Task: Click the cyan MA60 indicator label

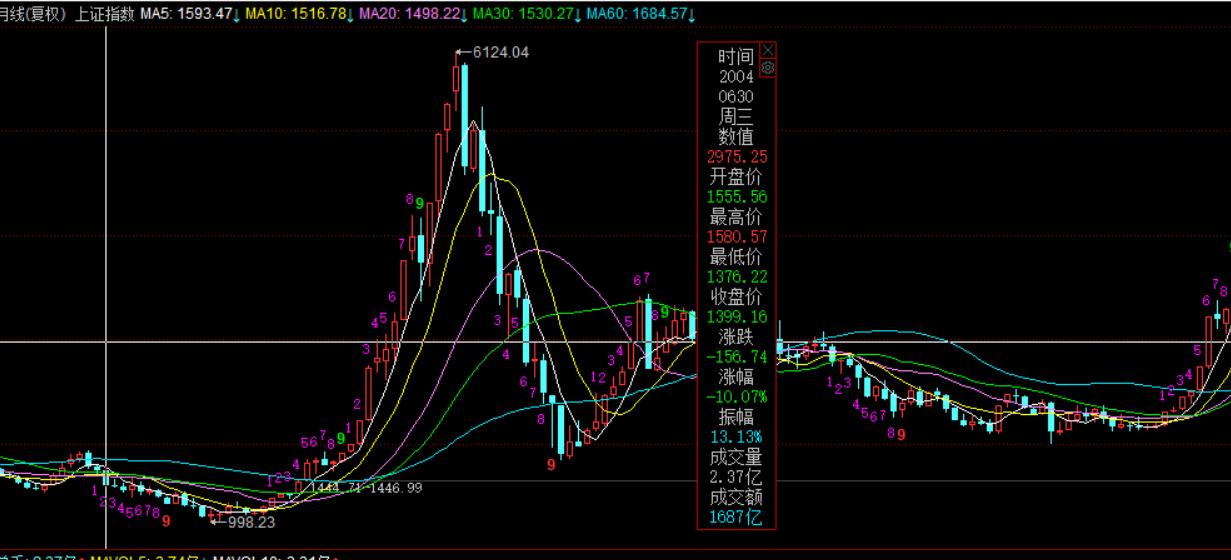Action: click(x=639, y=14)
